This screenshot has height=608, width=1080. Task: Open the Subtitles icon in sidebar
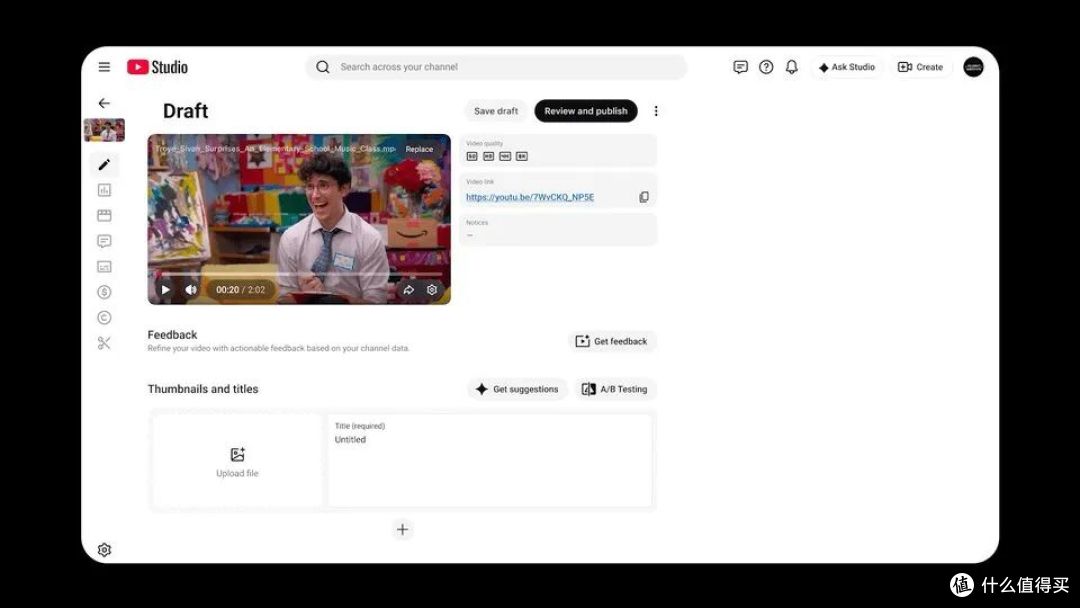(104, 266)
